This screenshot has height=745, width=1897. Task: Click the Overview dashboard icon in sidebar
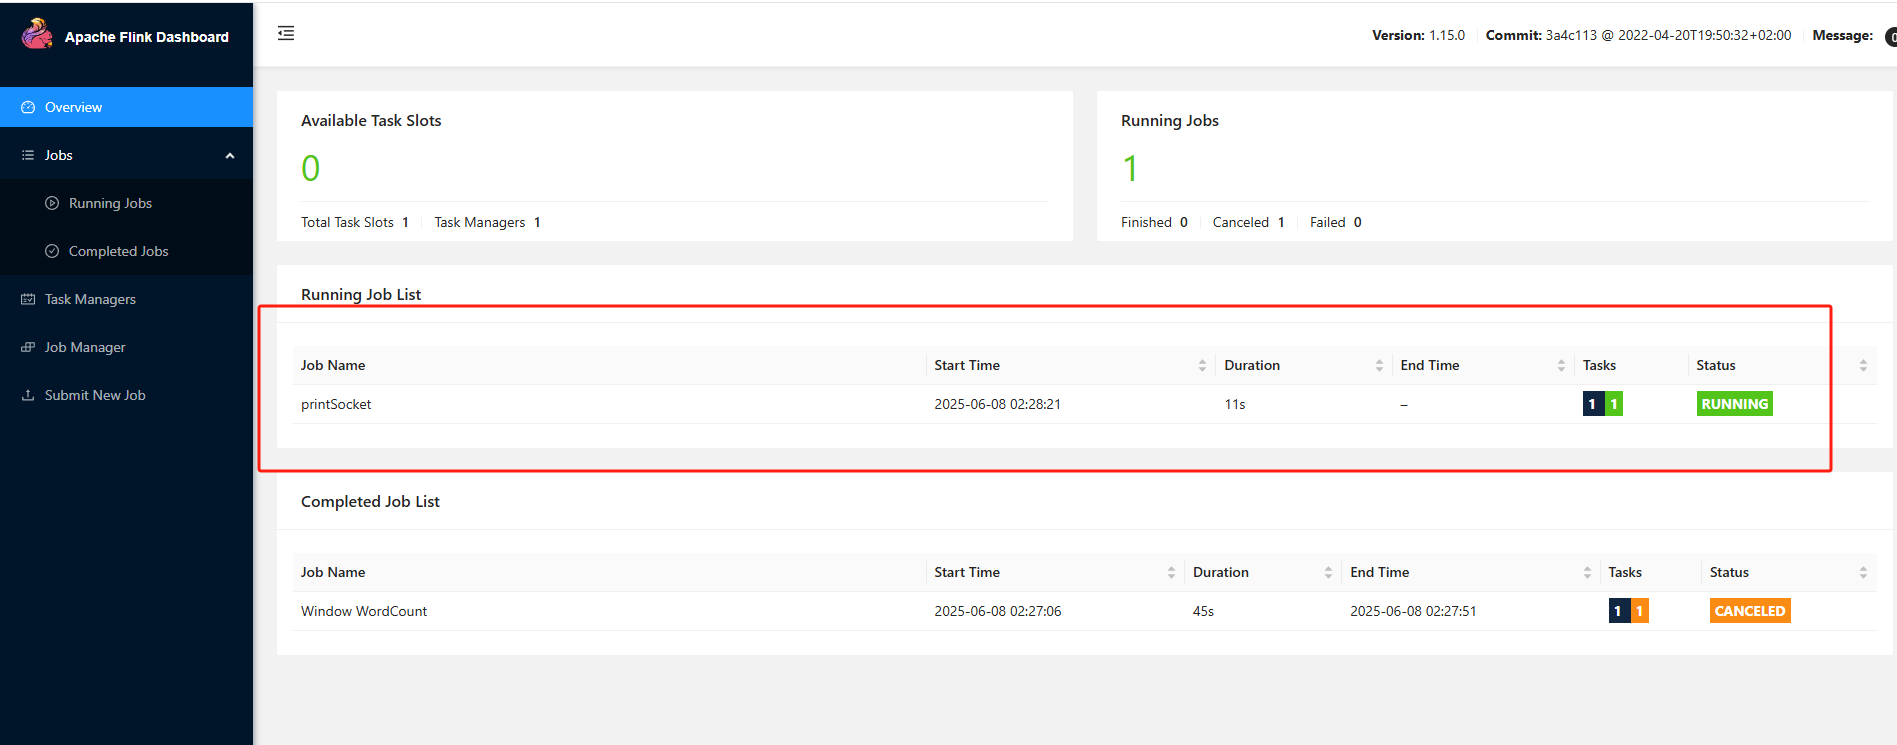(x=28, y=107)
